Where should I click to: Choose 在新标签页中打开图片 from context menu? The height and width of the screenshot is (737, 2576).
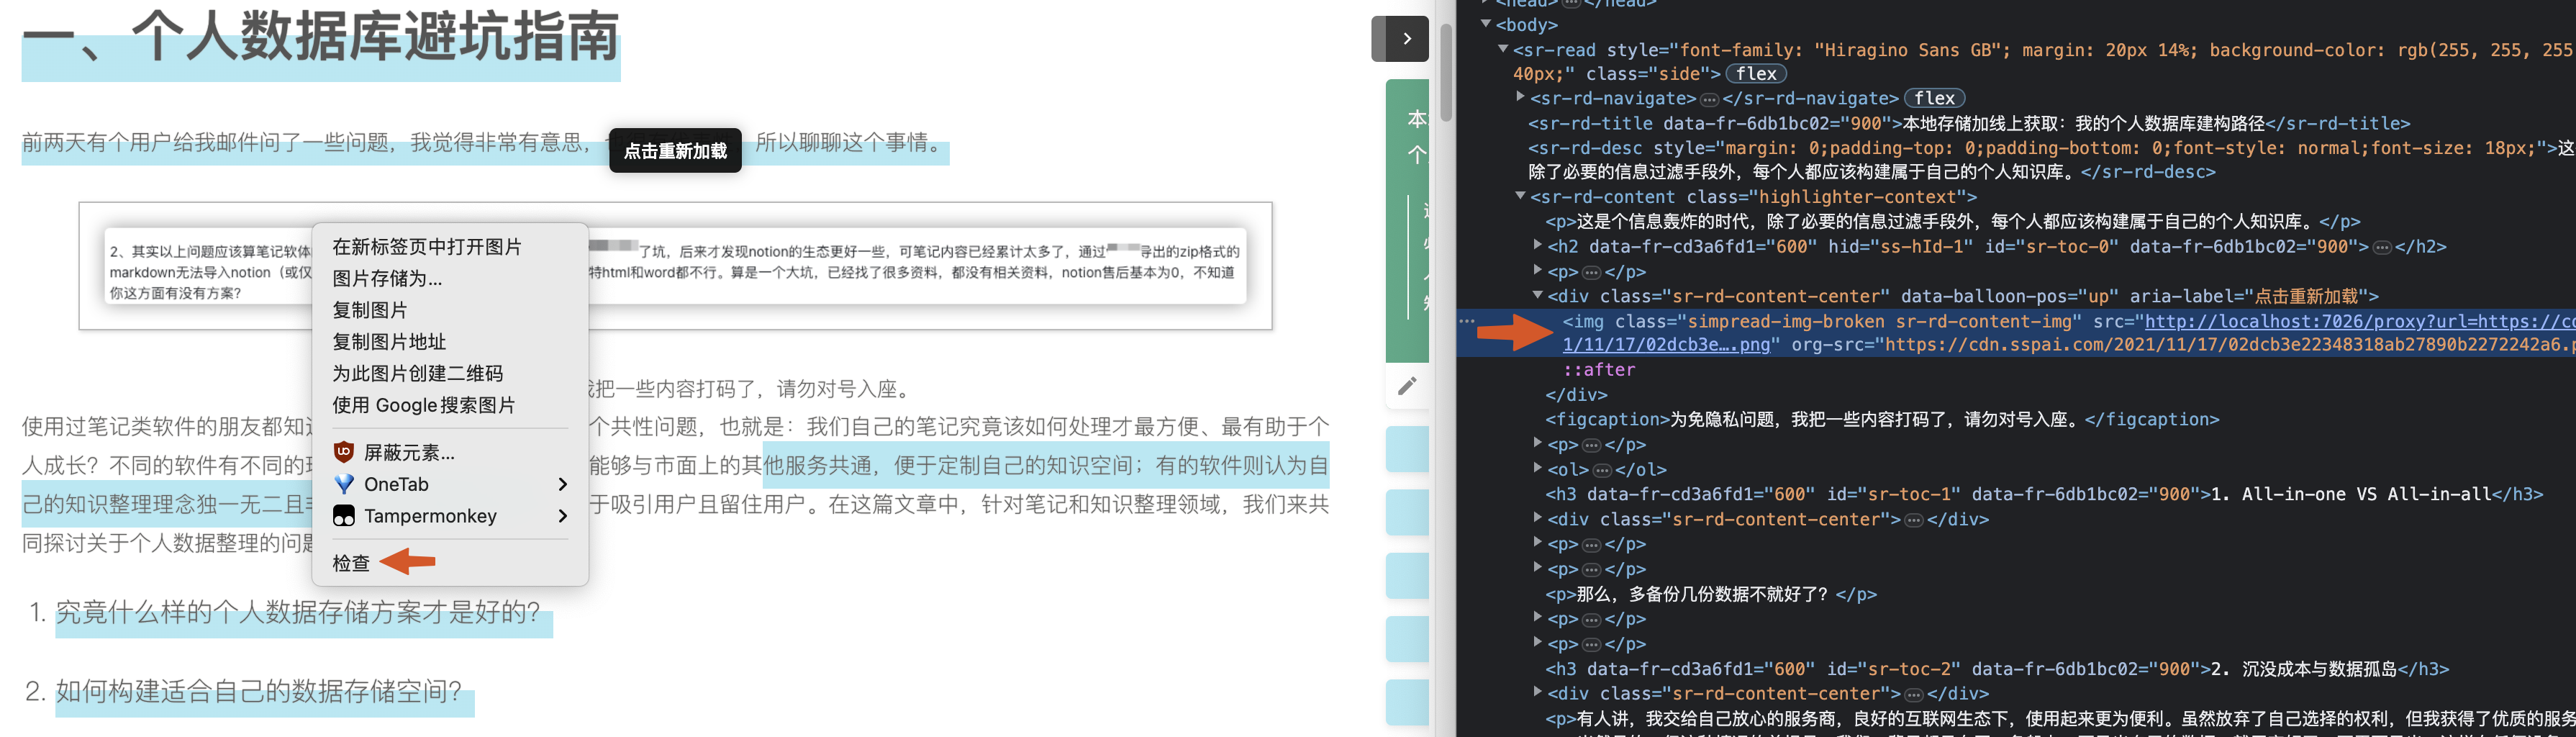[x=449, y=247]
